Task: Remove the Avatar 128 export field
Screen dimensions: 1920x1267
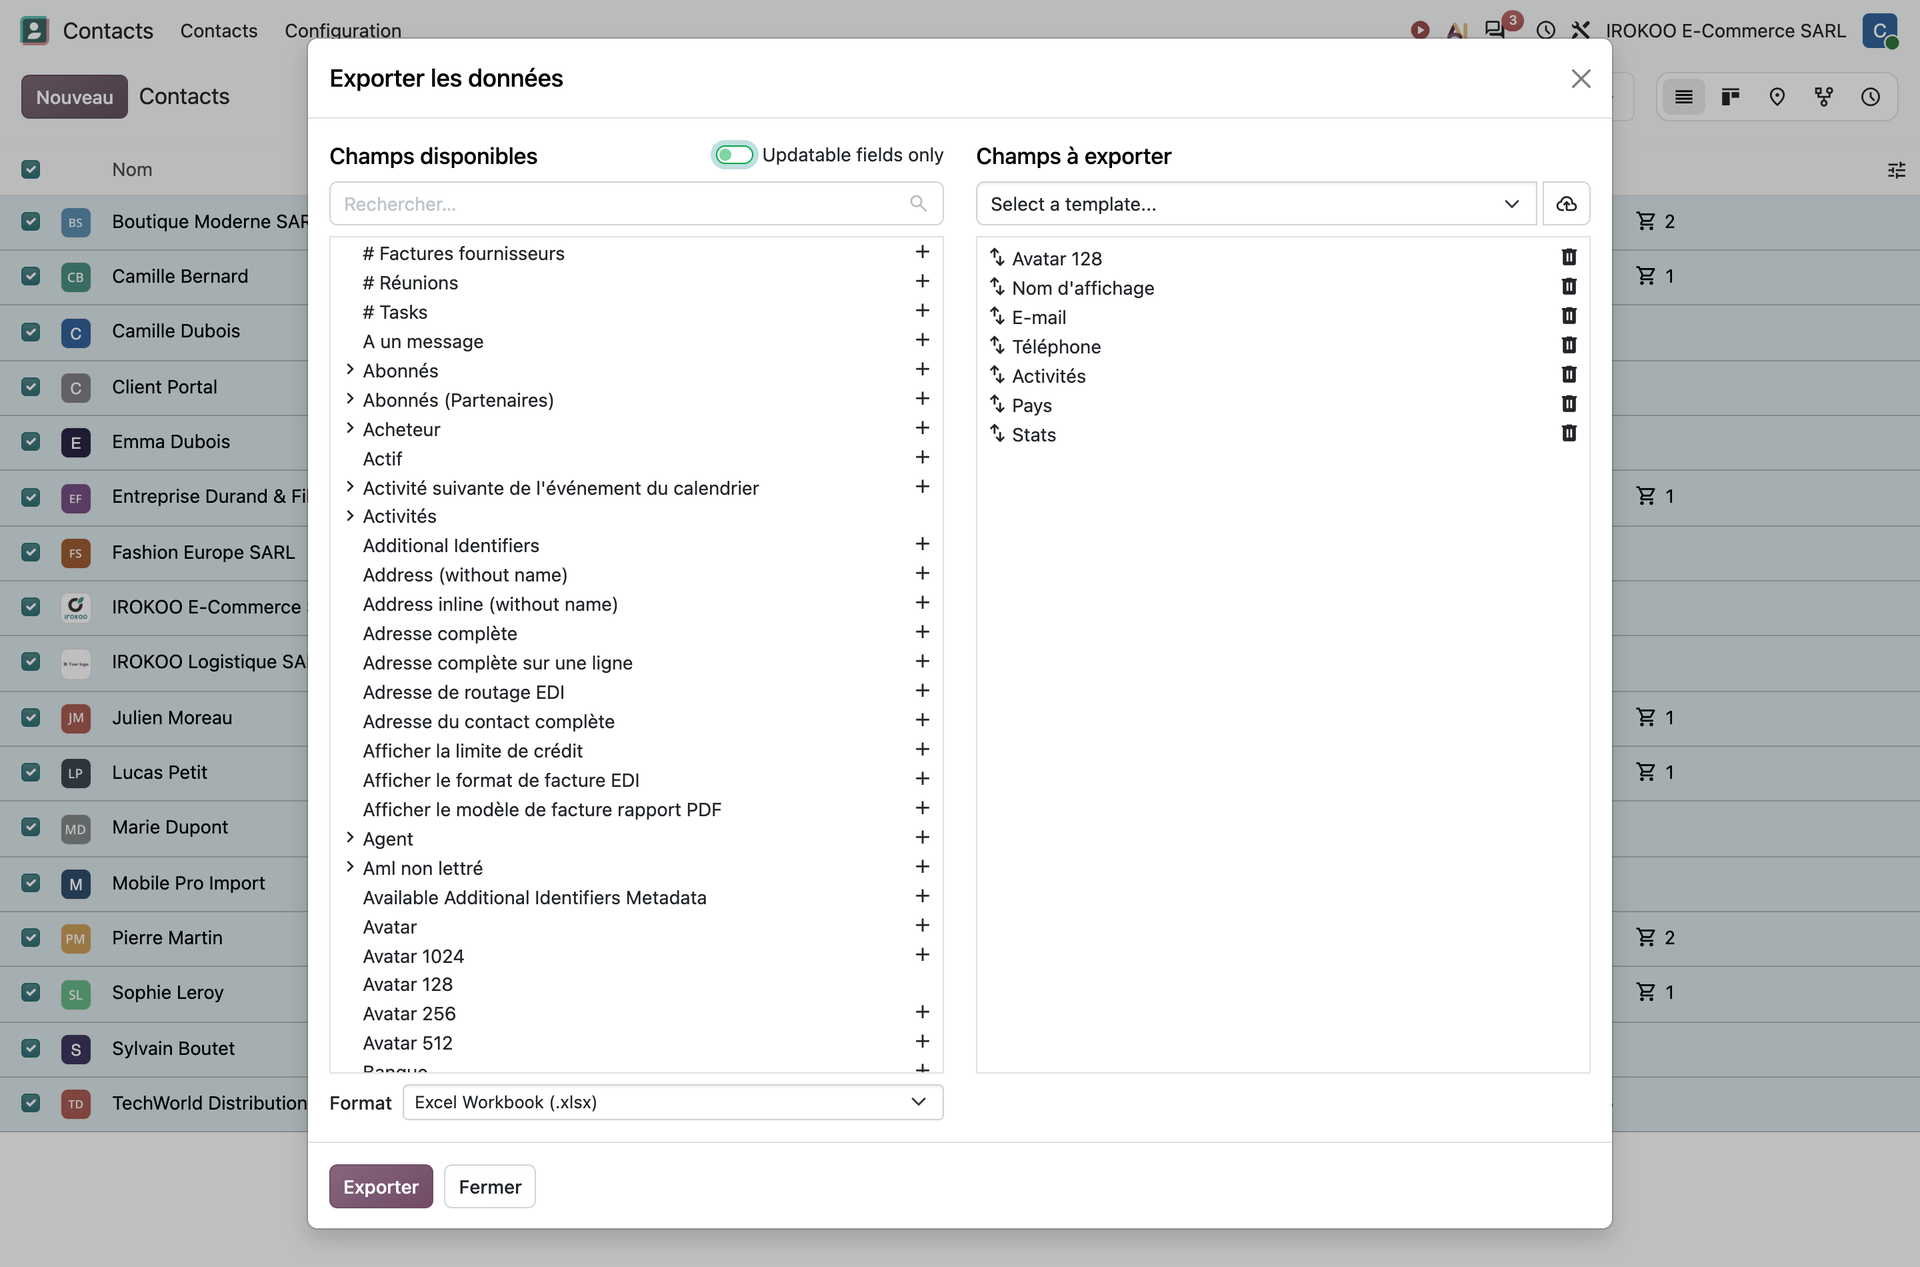Action: 1568,258
